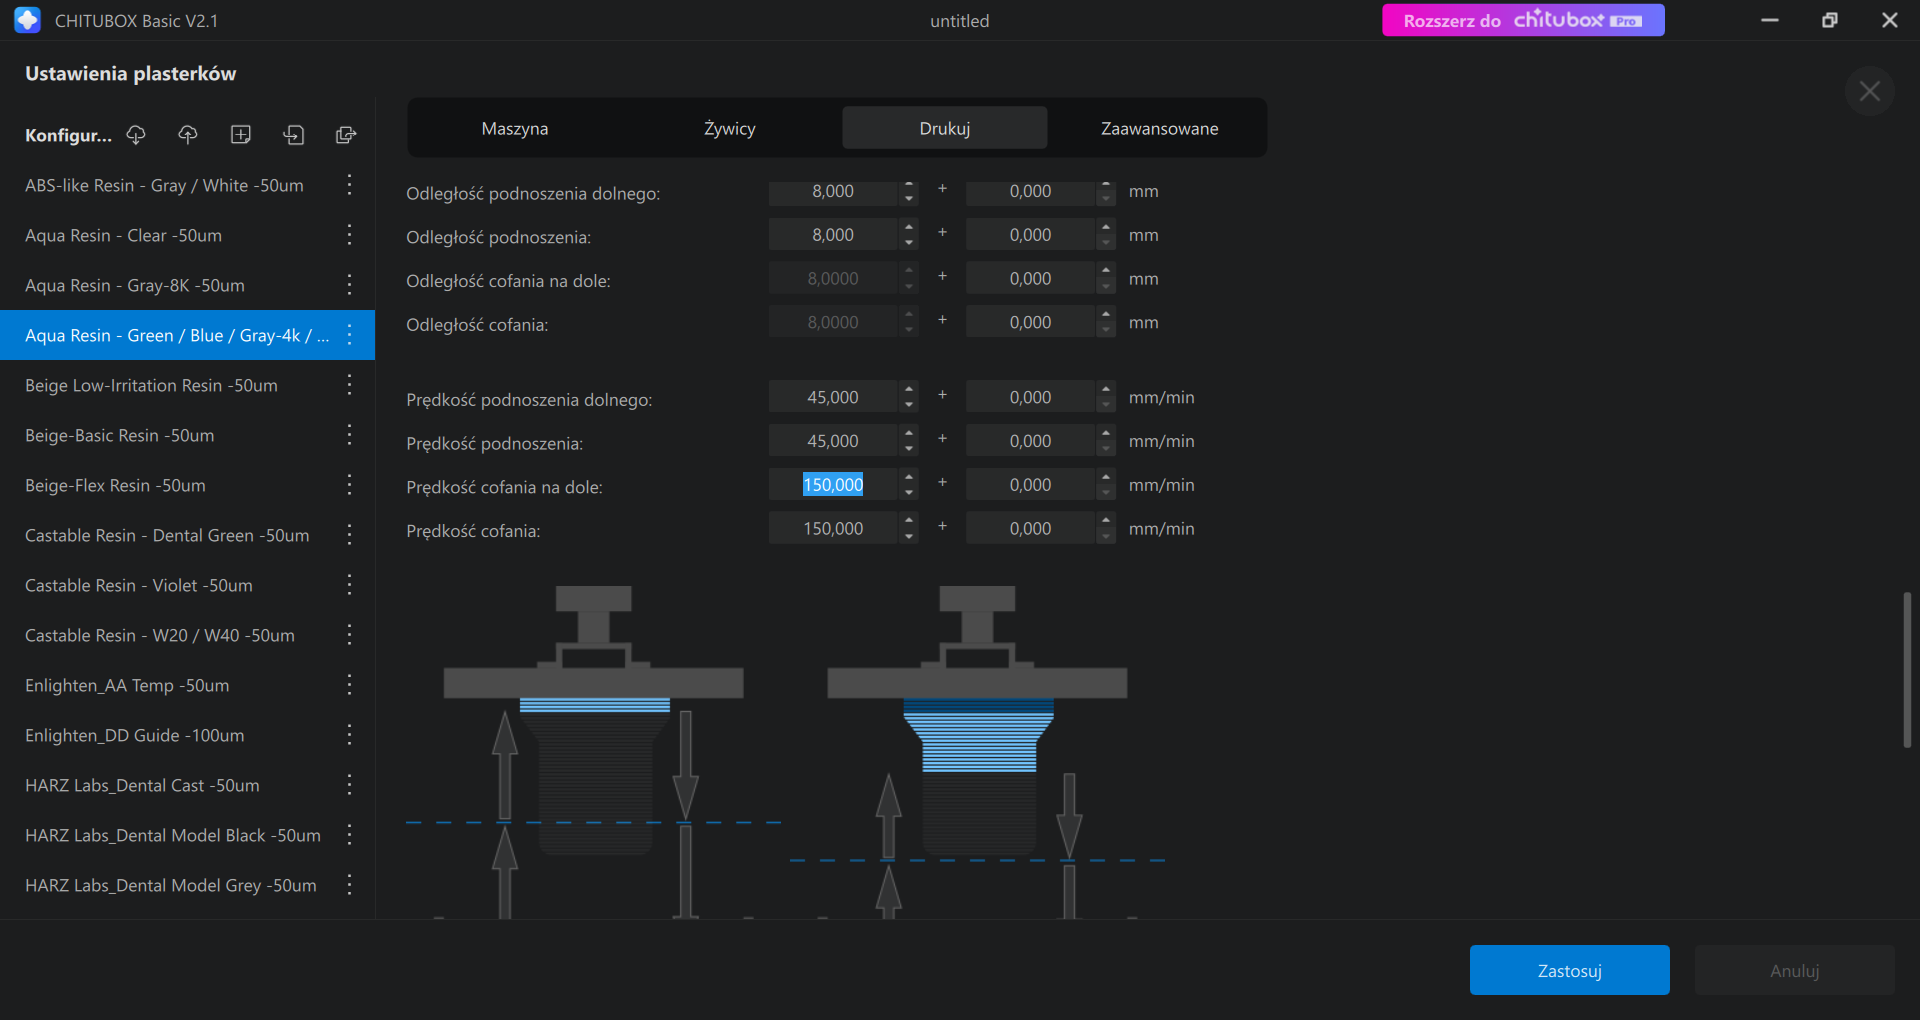Viewport: 1920px width, 1020px height.
Task: Click the Anuluj button
Action: tap(1795, 970)
